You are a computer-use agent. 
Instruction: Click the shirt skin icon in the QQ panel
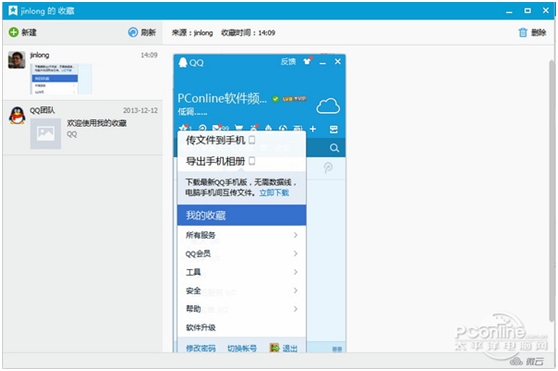coord(307,61)
